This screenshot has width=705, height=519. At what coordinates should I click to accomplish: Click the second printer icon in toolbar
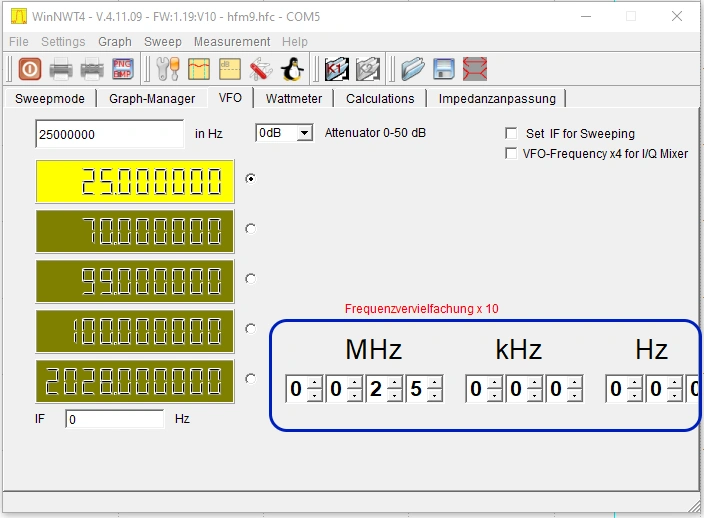point(92,69)
